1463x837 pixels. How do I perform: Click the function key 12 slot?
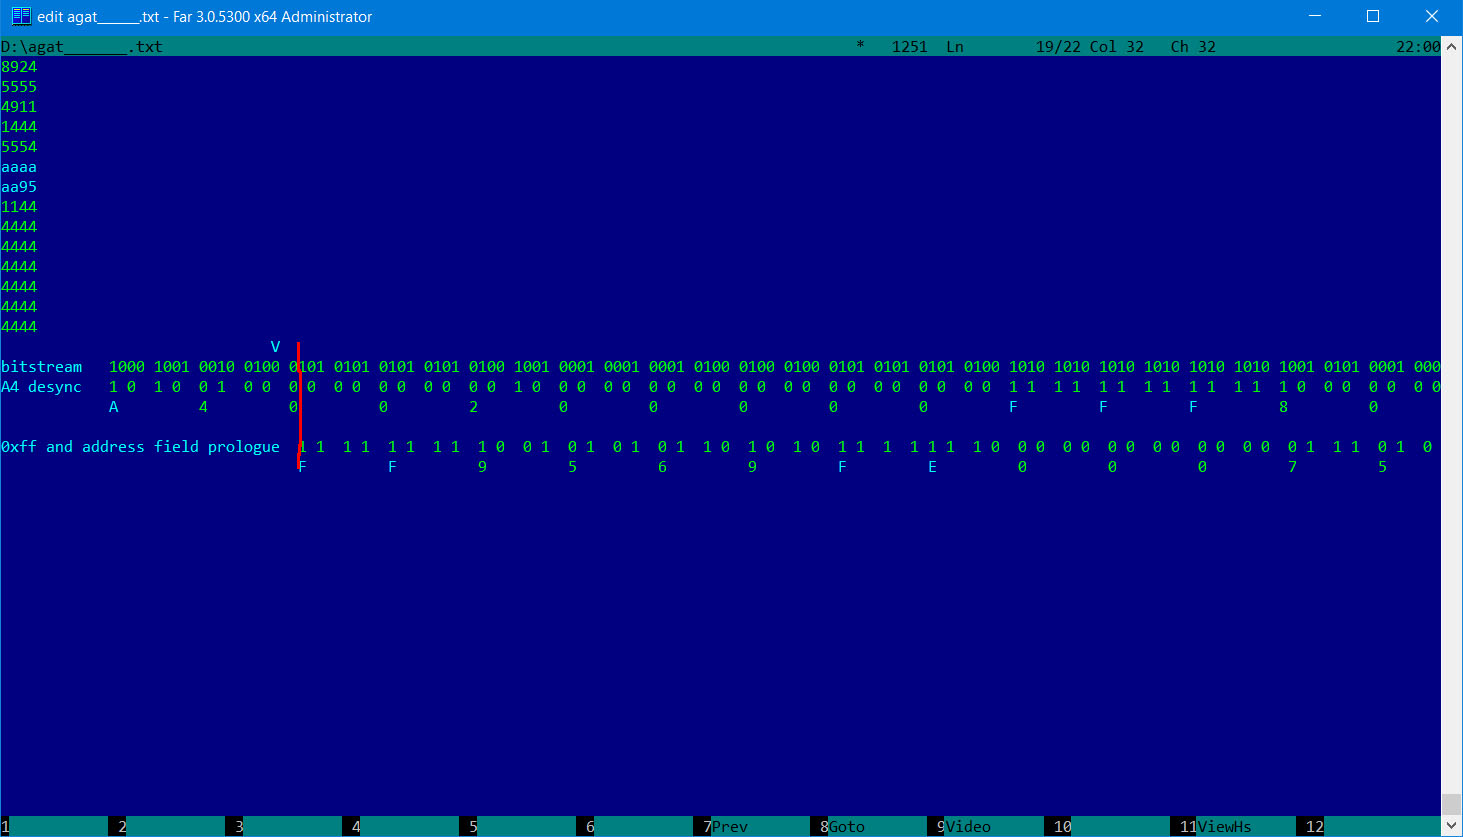(1315, 827)
